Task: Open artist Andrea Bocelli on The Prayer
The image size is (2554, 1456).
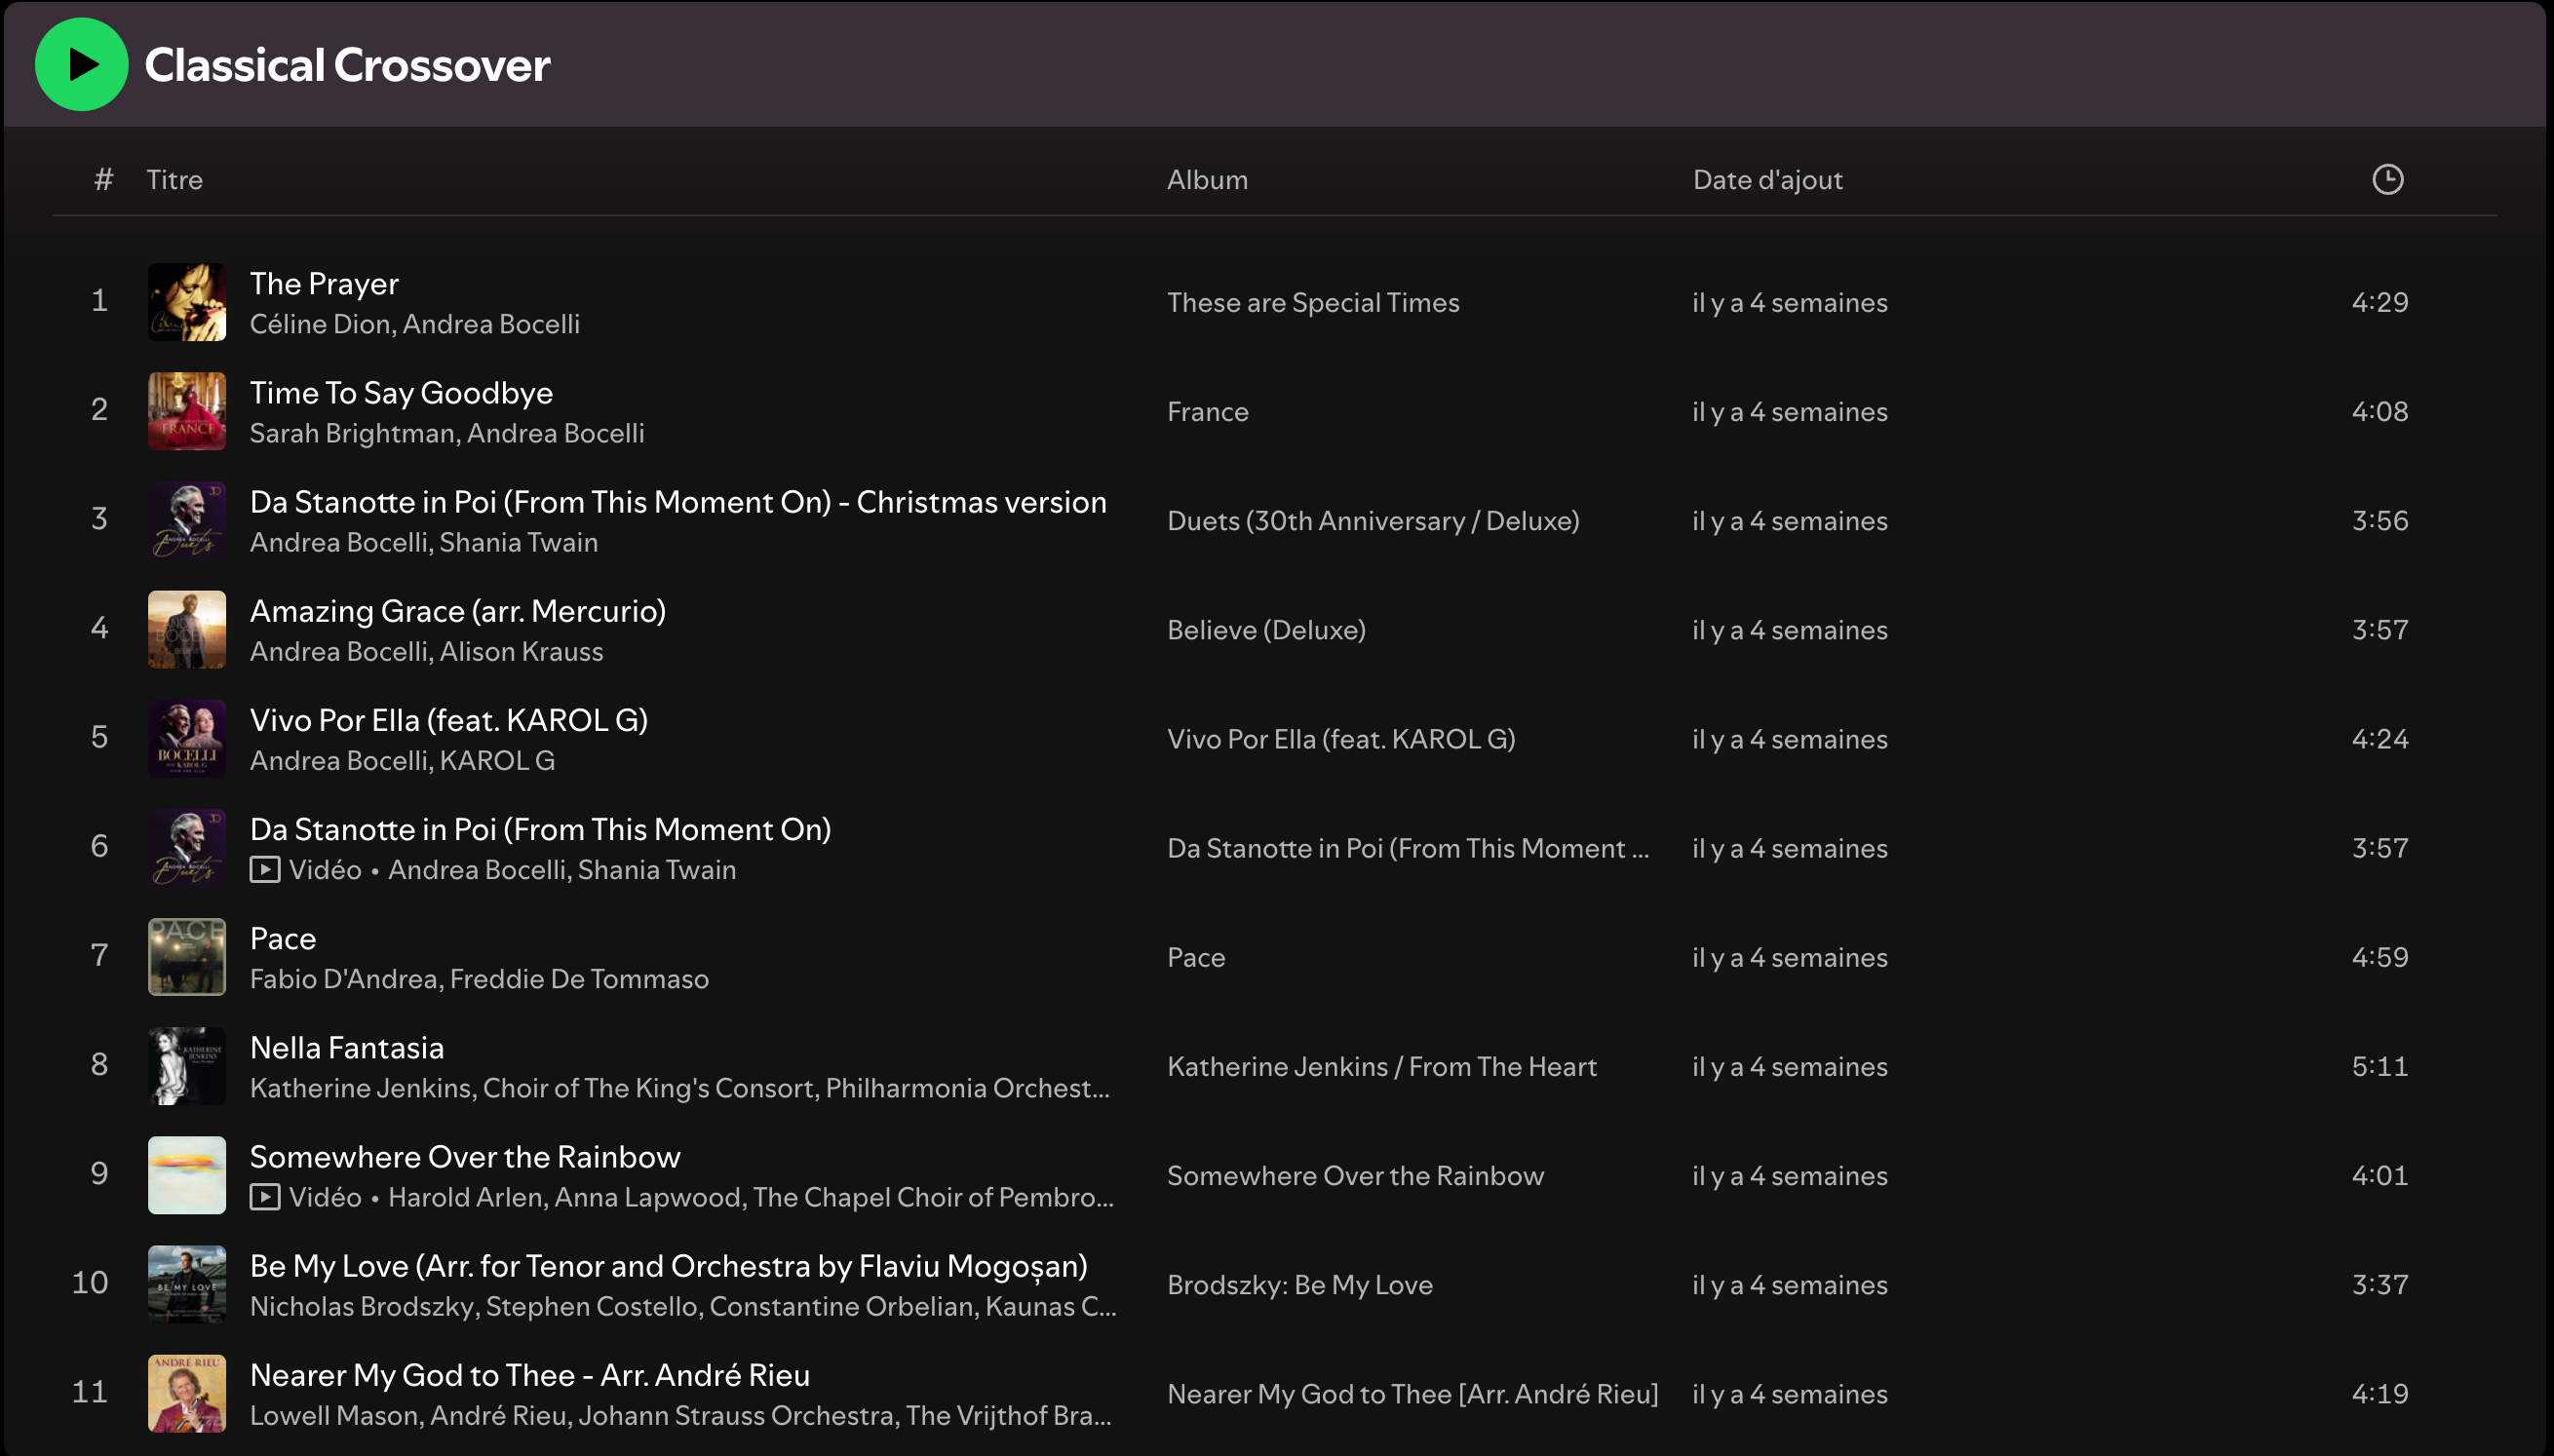Action: click(x=491, y=324)
